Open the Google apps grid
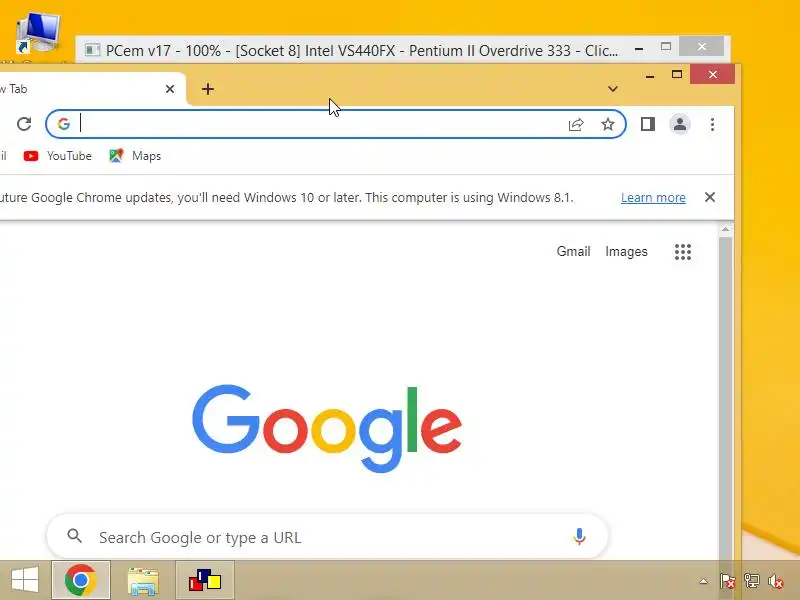 (683, 252)
